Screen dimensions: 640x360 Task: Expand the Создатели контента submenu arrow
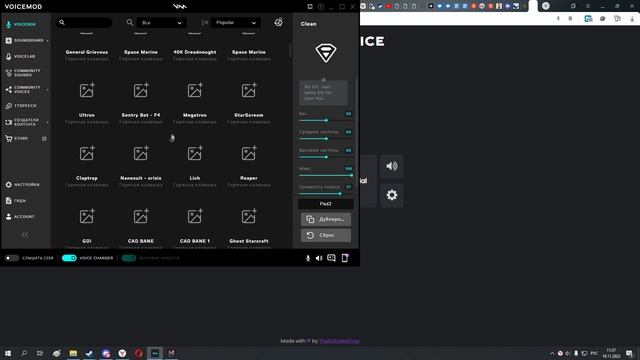point(47,122)
